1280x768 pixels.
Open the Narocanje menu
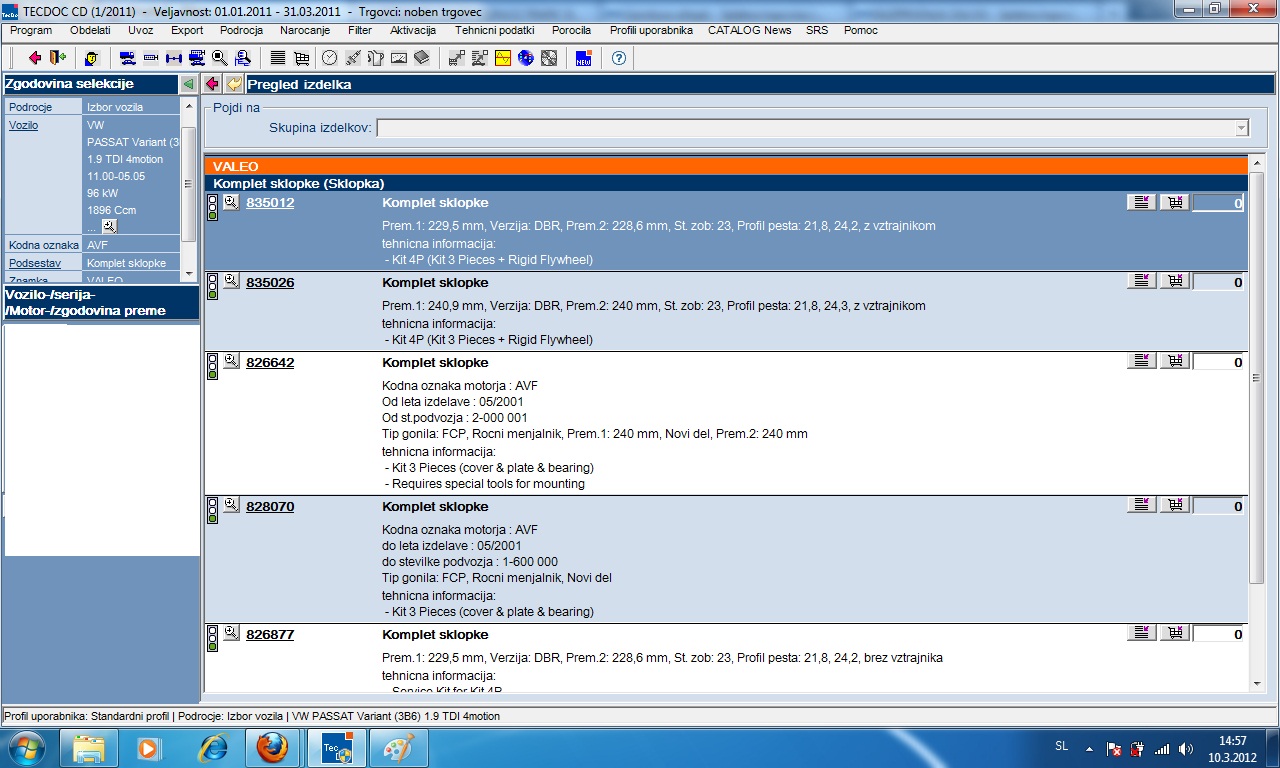tap(305, 30)
